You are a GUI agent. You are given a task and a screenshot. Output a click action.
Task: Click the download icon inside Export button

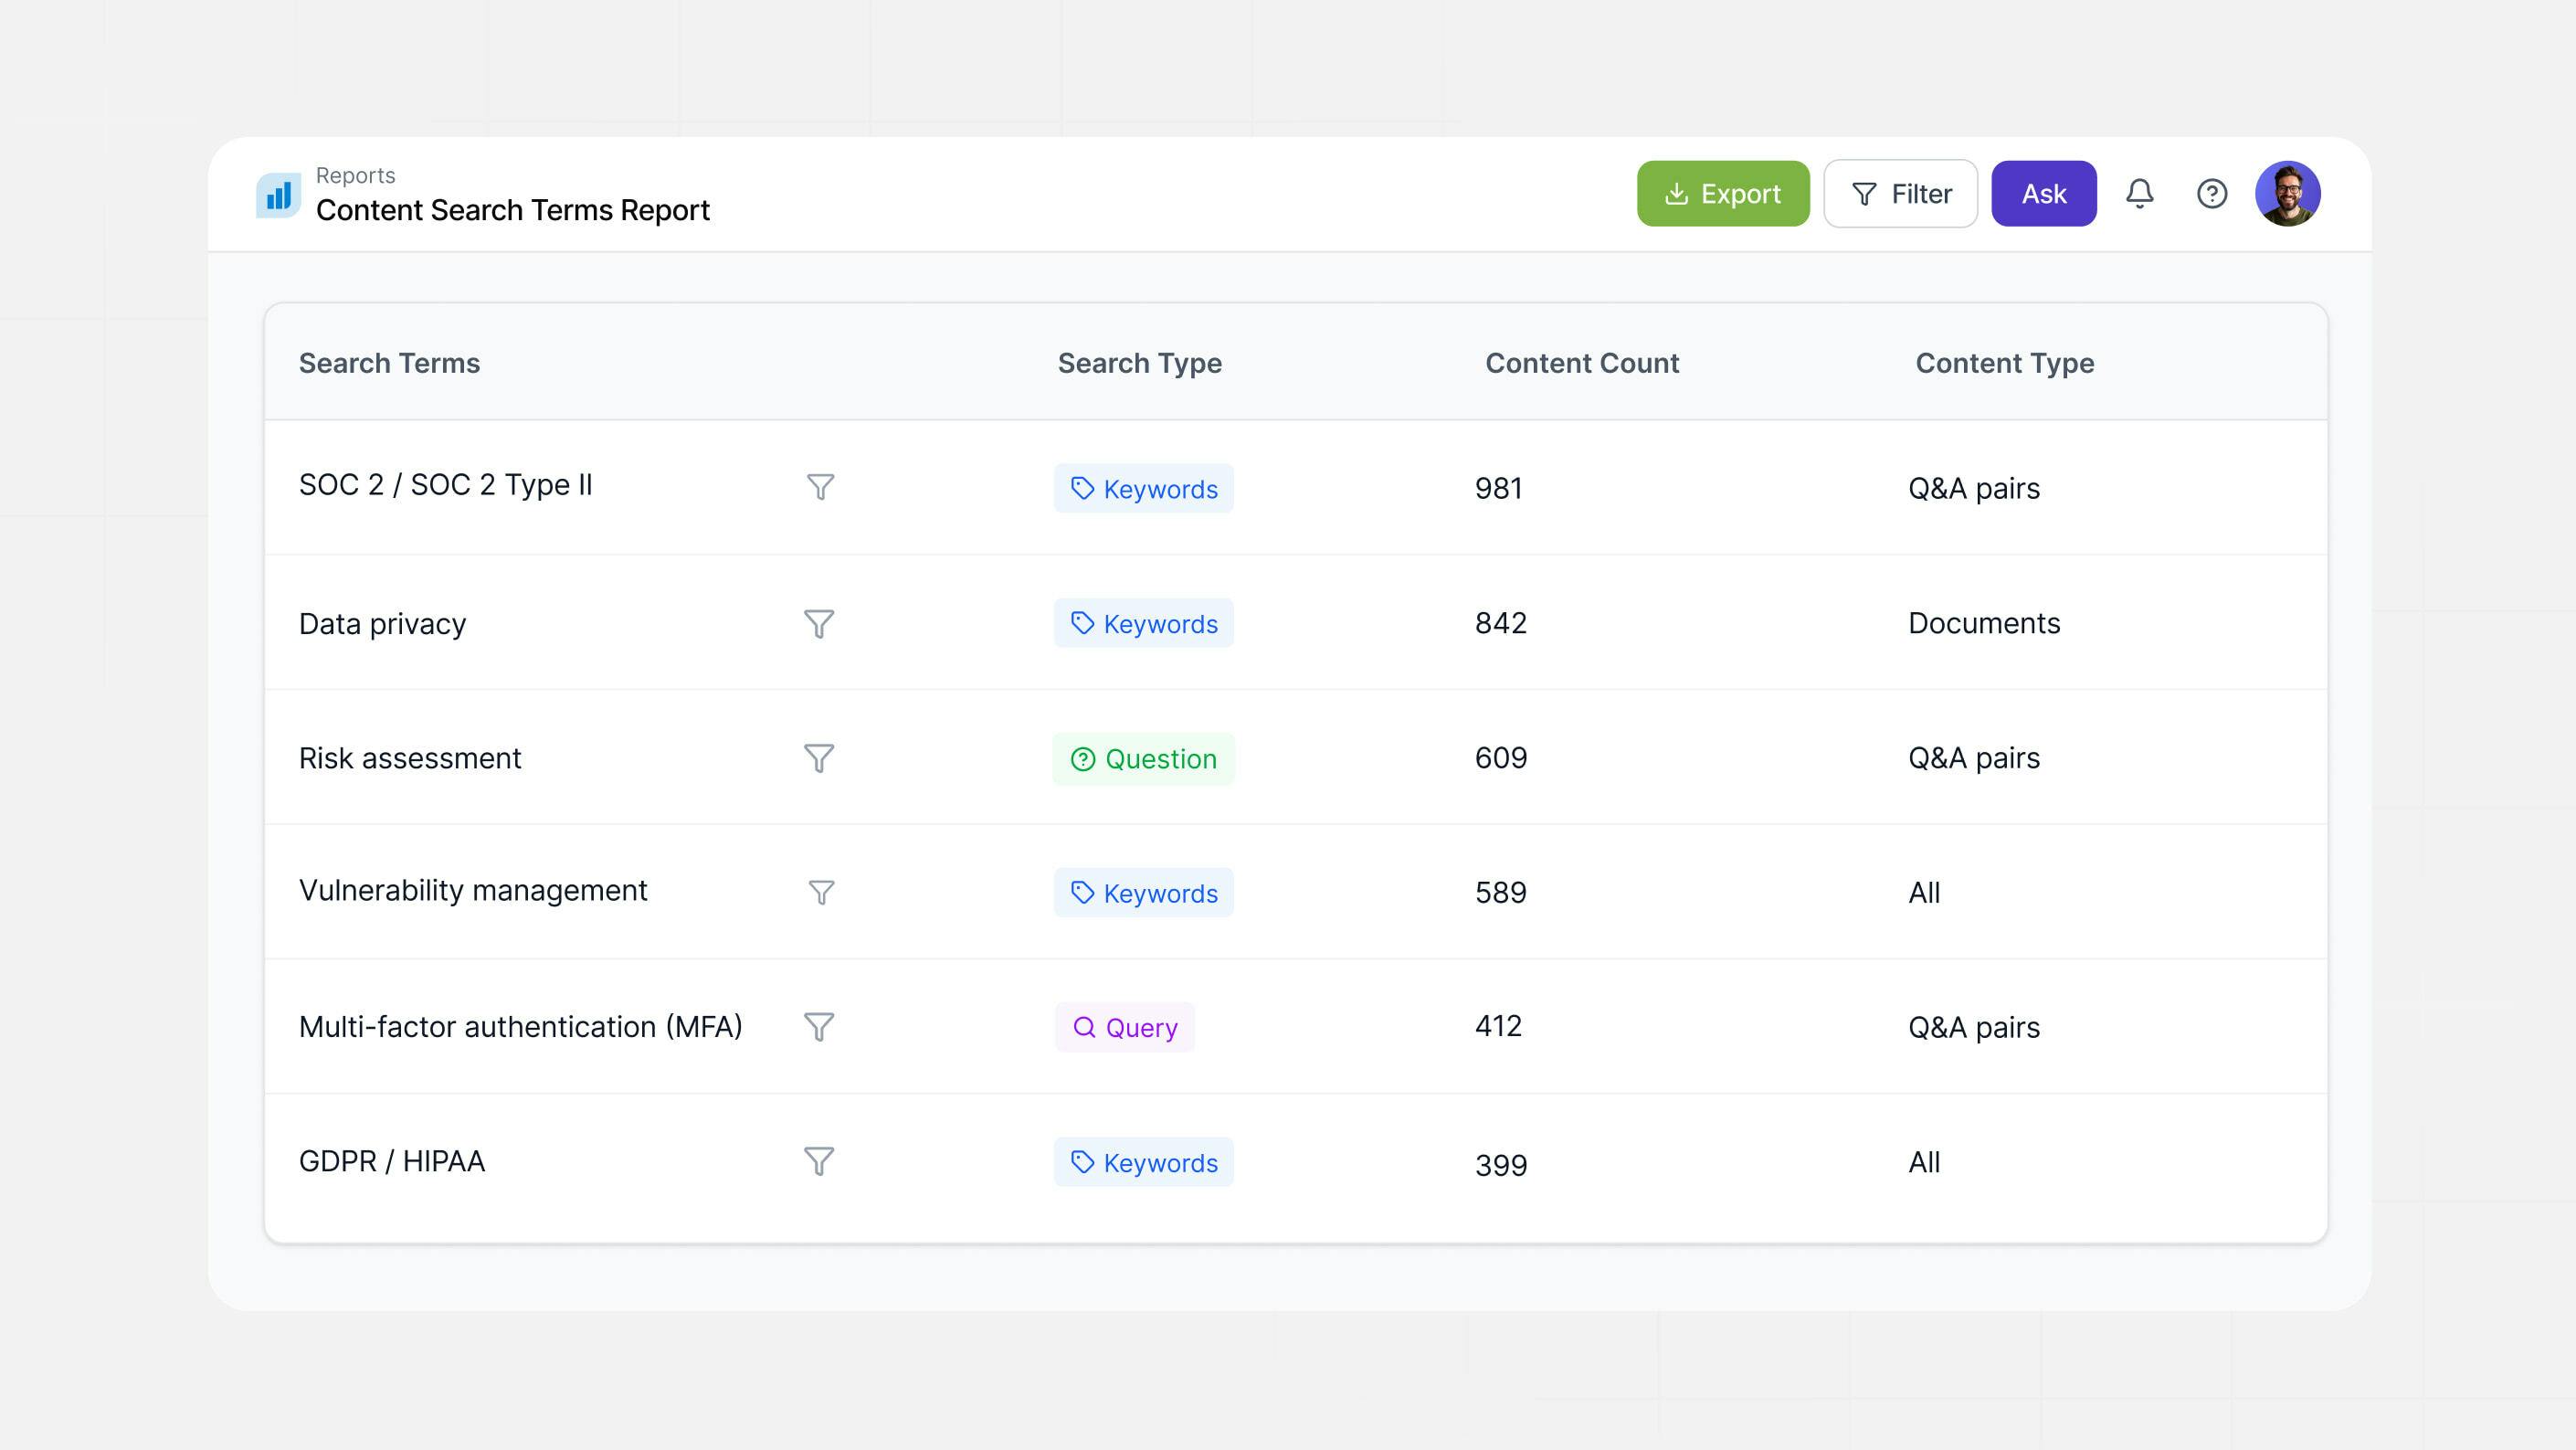coord(1678,193)
